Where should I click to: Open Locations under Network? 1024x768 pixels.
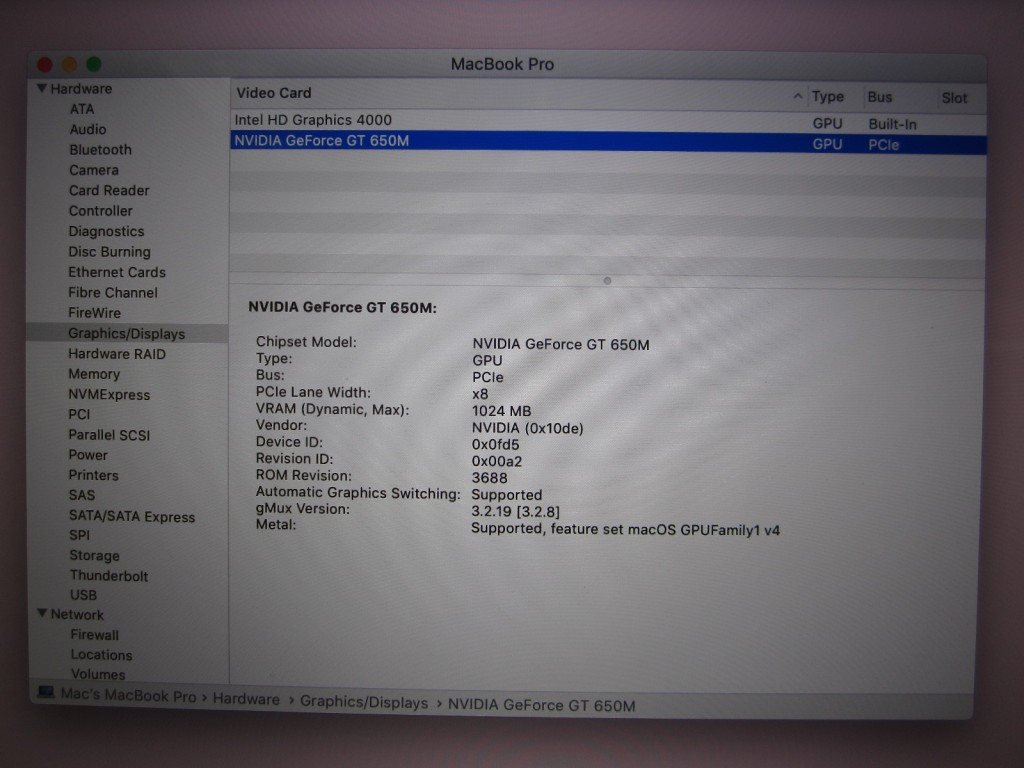click(x=101, y=655)
